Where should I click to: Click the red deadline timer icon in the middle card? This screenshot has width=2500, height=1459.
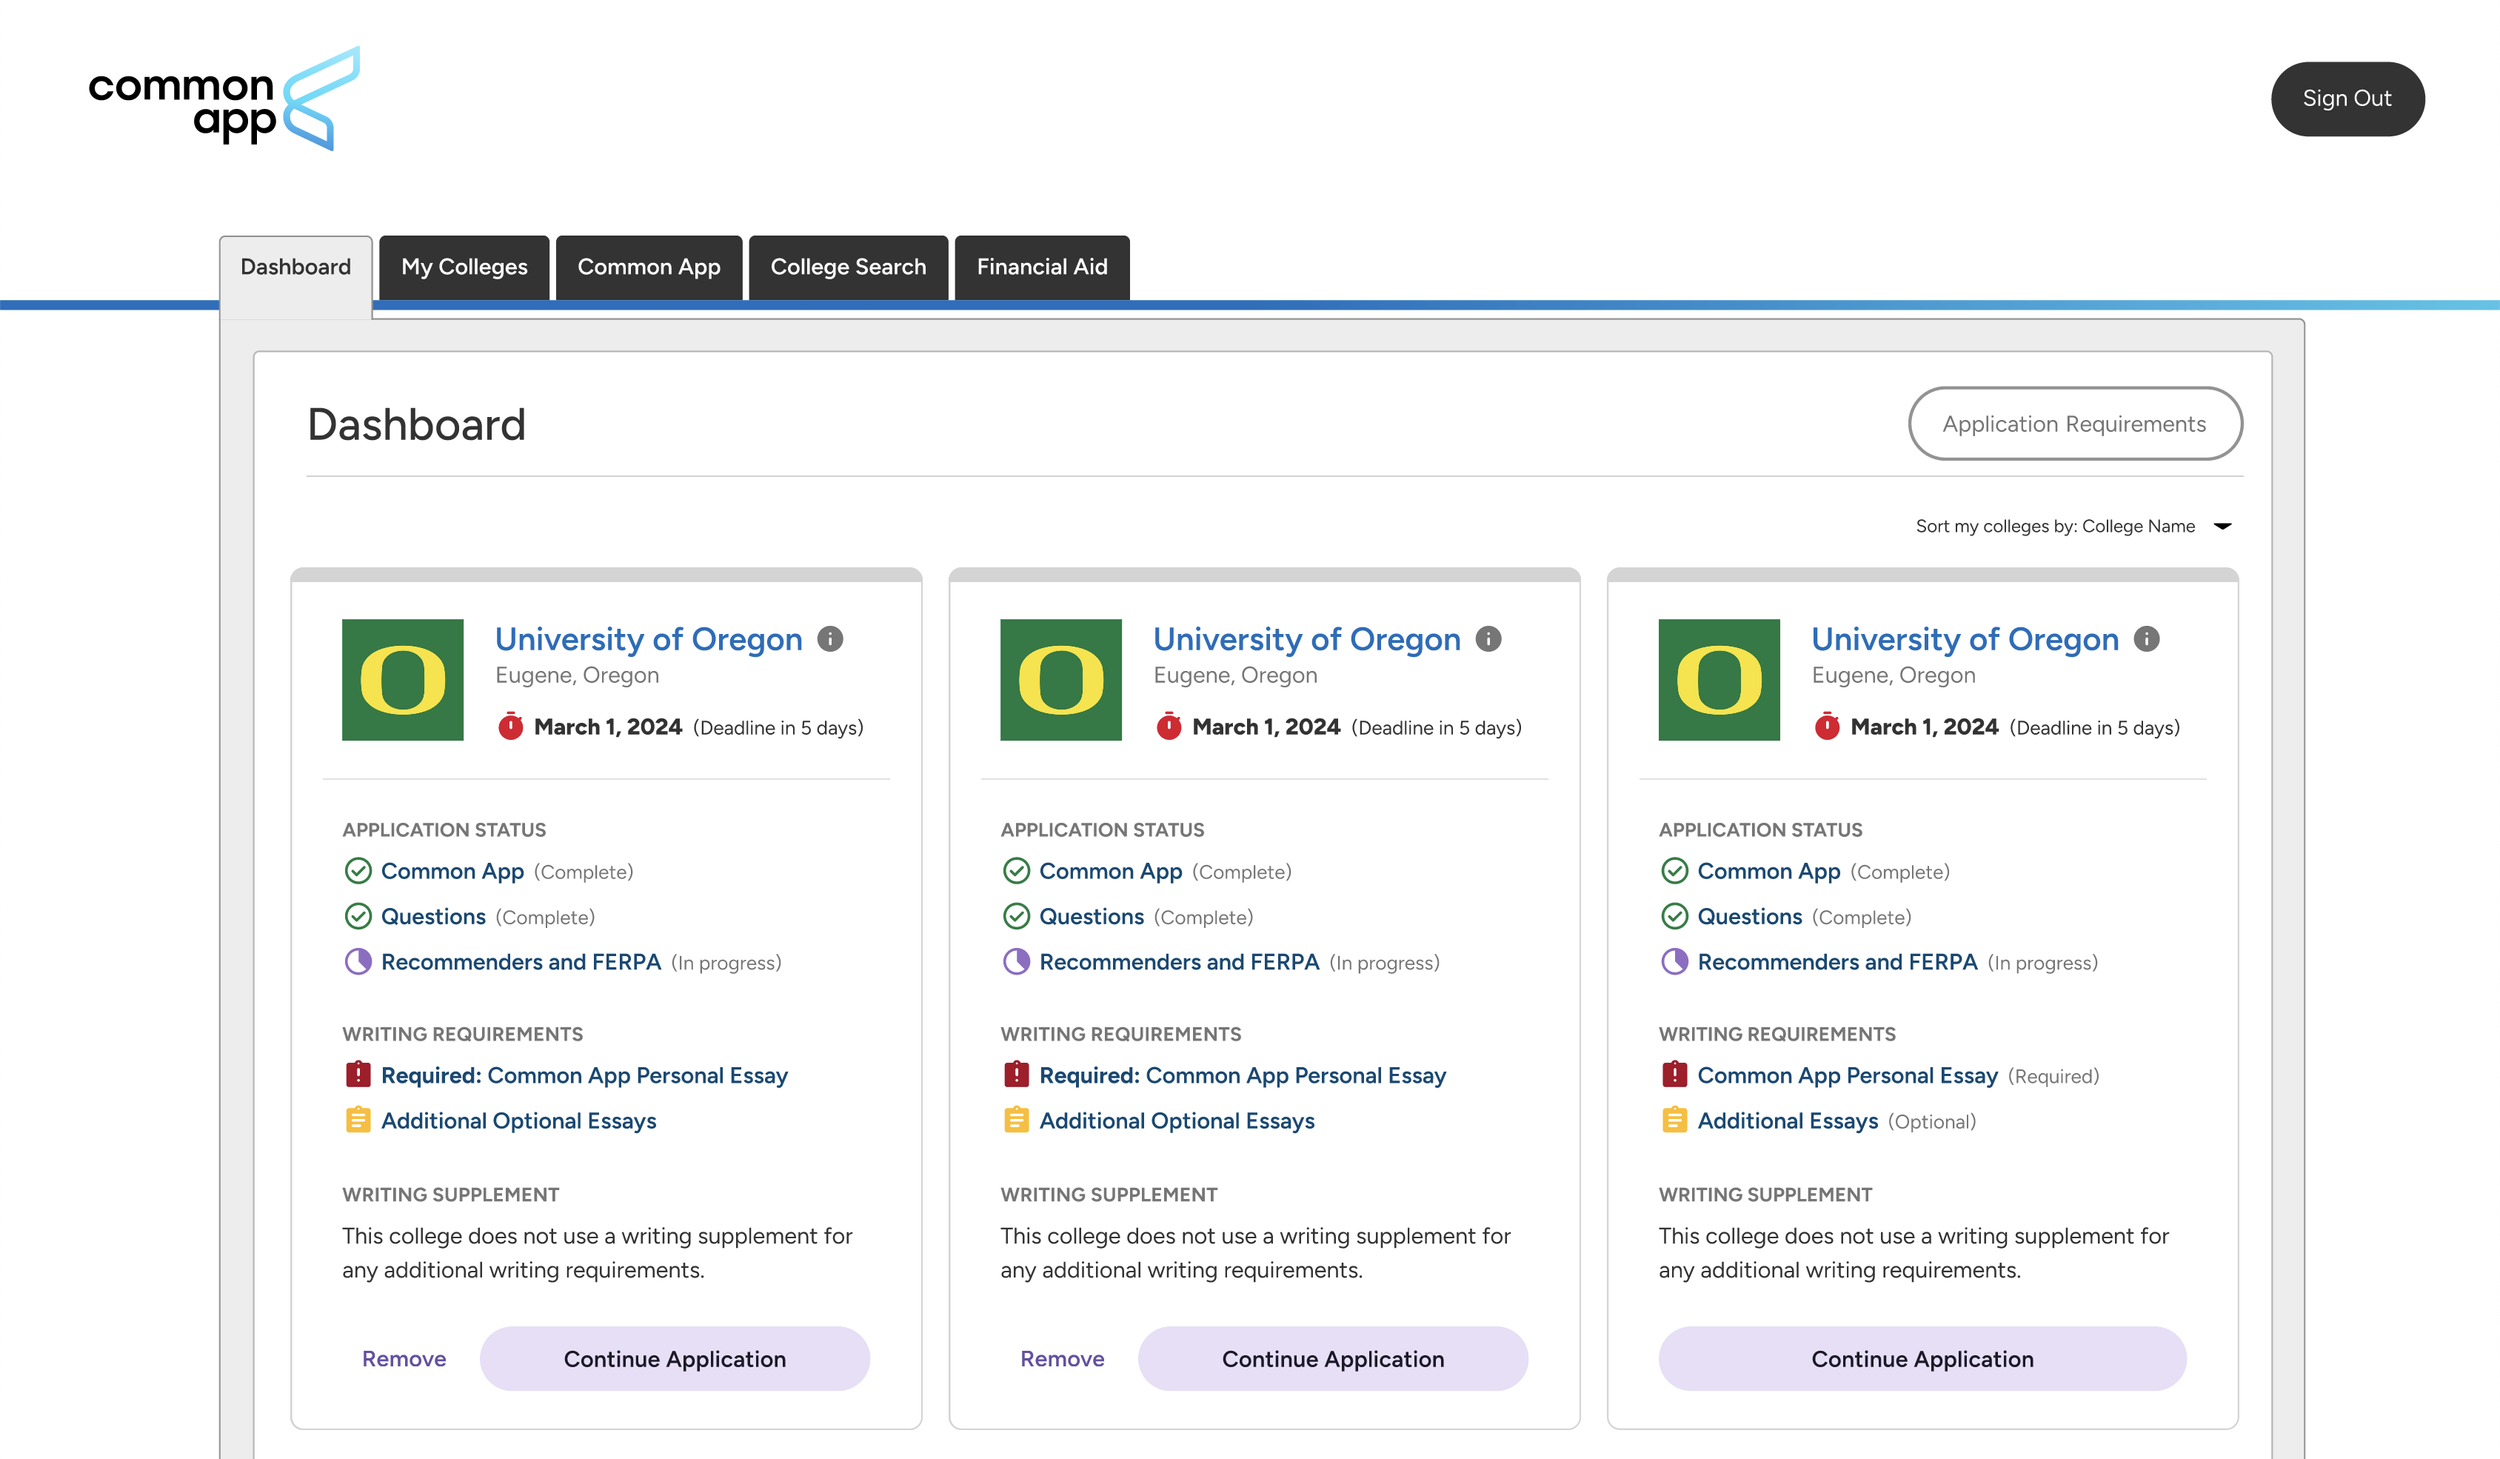tap(1168, 726)
